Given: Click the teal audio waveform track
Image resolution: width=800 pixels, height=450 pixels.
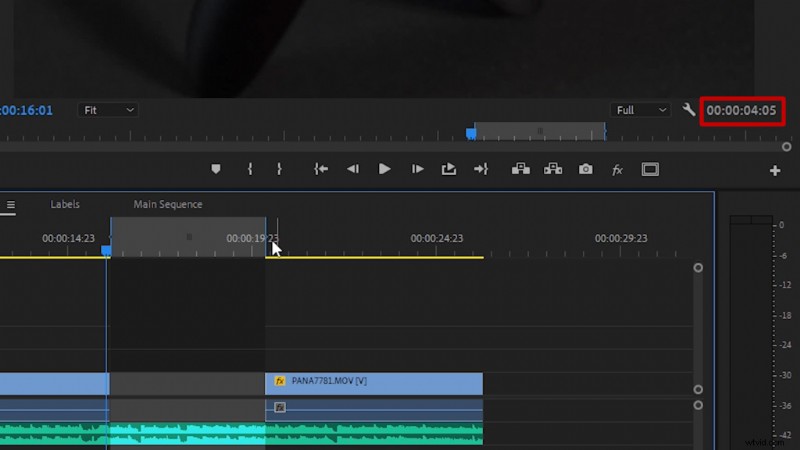Looking at the screenshot, I should [241, 434].
